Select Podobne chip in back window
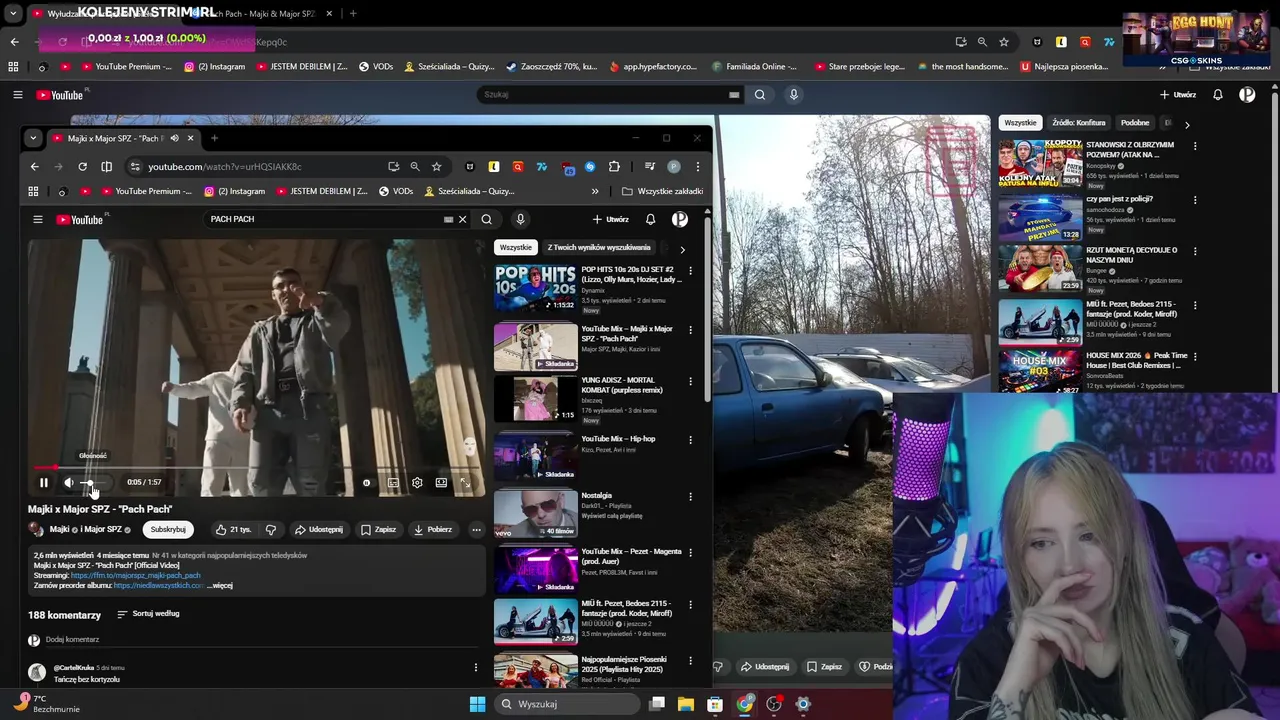The height and width of the screenshot is (720, 1280). (x=1135, y=123)
